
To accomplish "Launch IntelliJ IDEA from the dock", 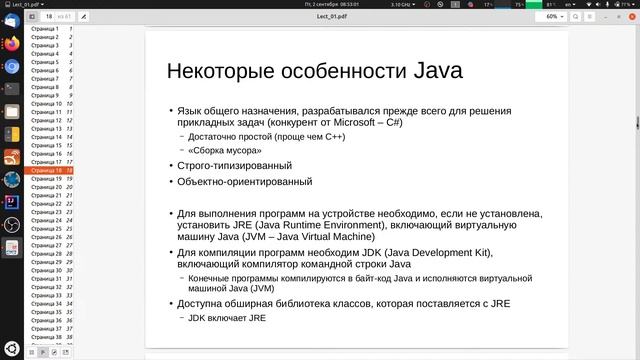I will tap(12, 202).
